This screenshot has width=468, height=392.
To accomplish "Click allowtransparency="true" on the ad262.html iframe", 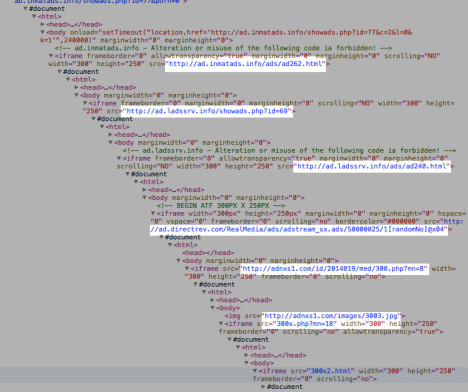I will pos(199,55).
